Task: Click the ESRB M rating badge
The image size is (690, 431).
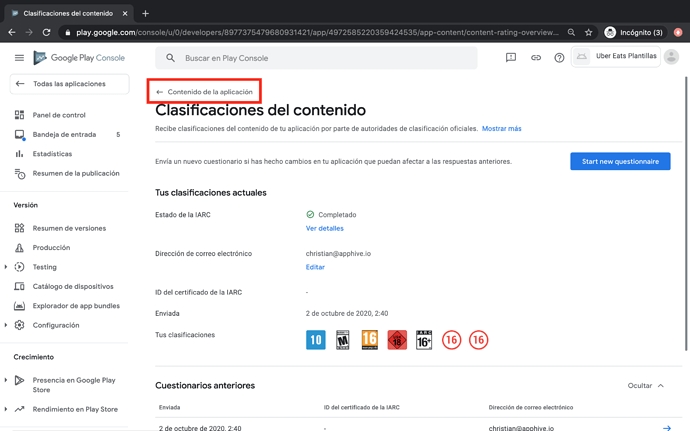Action: [342, 340]
